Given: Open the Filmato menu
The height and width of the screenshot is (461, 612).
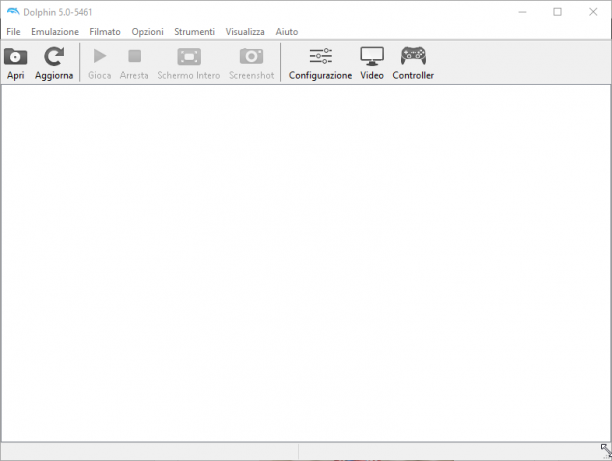Looking at the screenshot, I should (x=105, y=32).
